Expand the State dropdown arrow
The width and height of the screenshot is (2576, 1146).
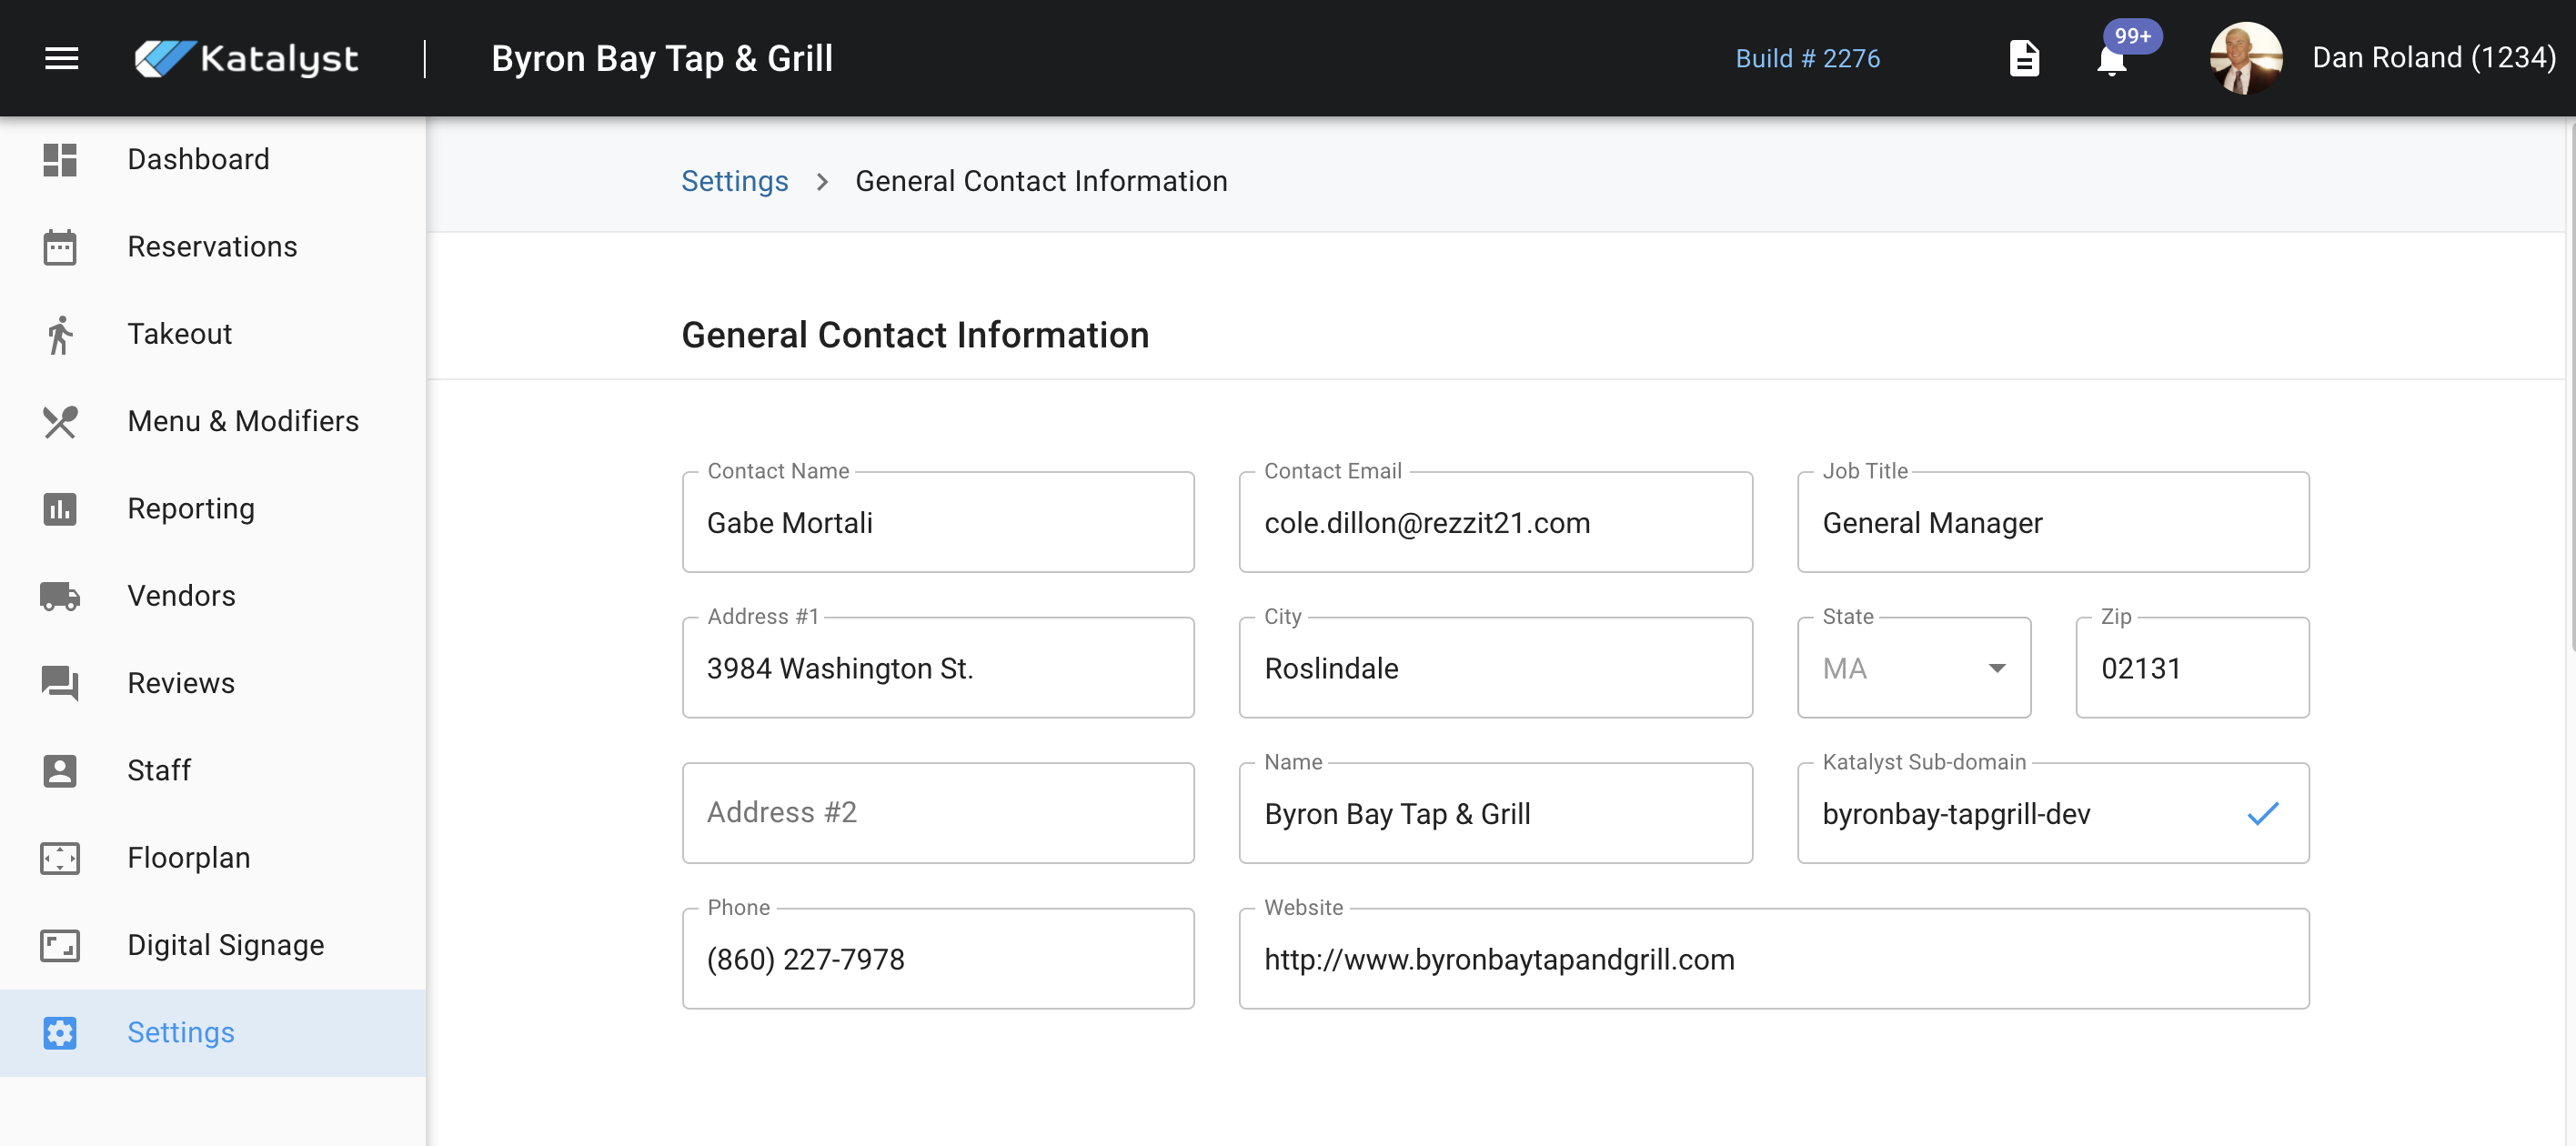[x=1996, y=668]
